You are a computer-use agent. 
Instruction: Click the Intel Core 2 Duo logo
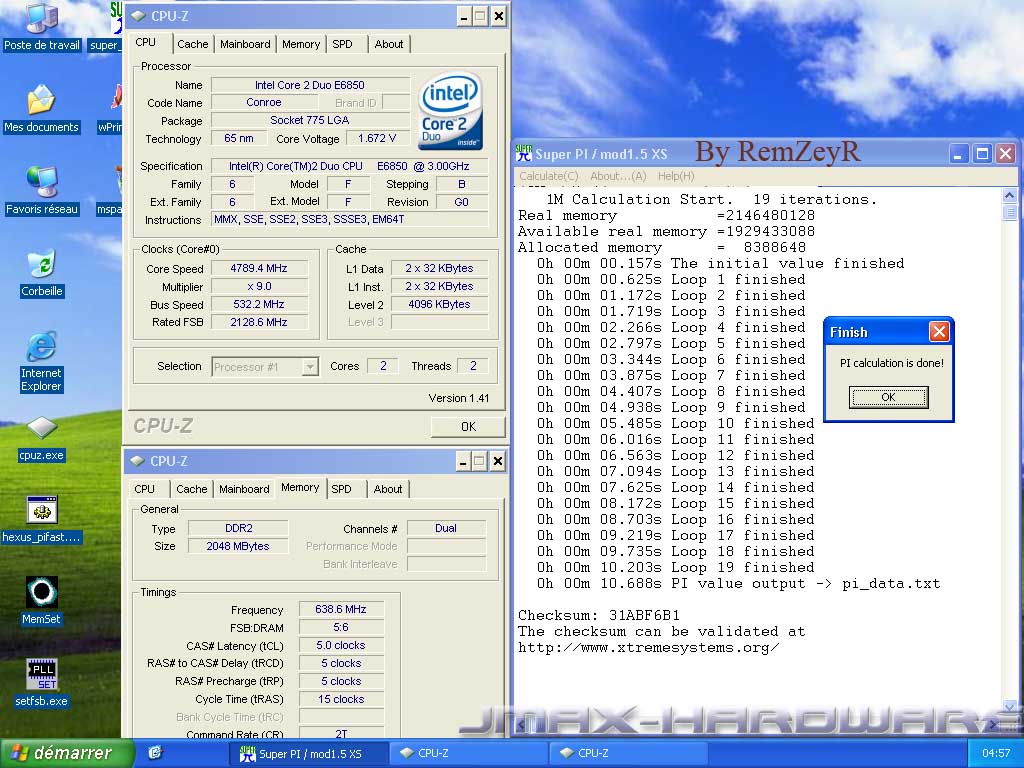pos(451,110)
